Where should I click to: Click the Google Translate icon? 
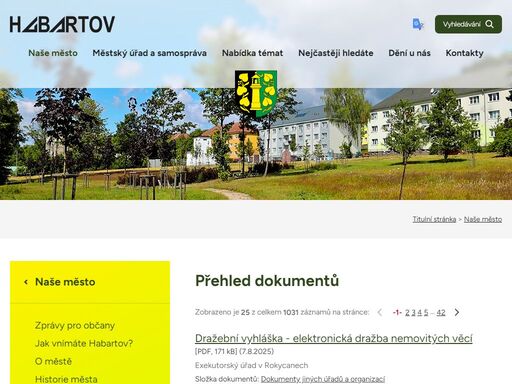click(418, 24)
